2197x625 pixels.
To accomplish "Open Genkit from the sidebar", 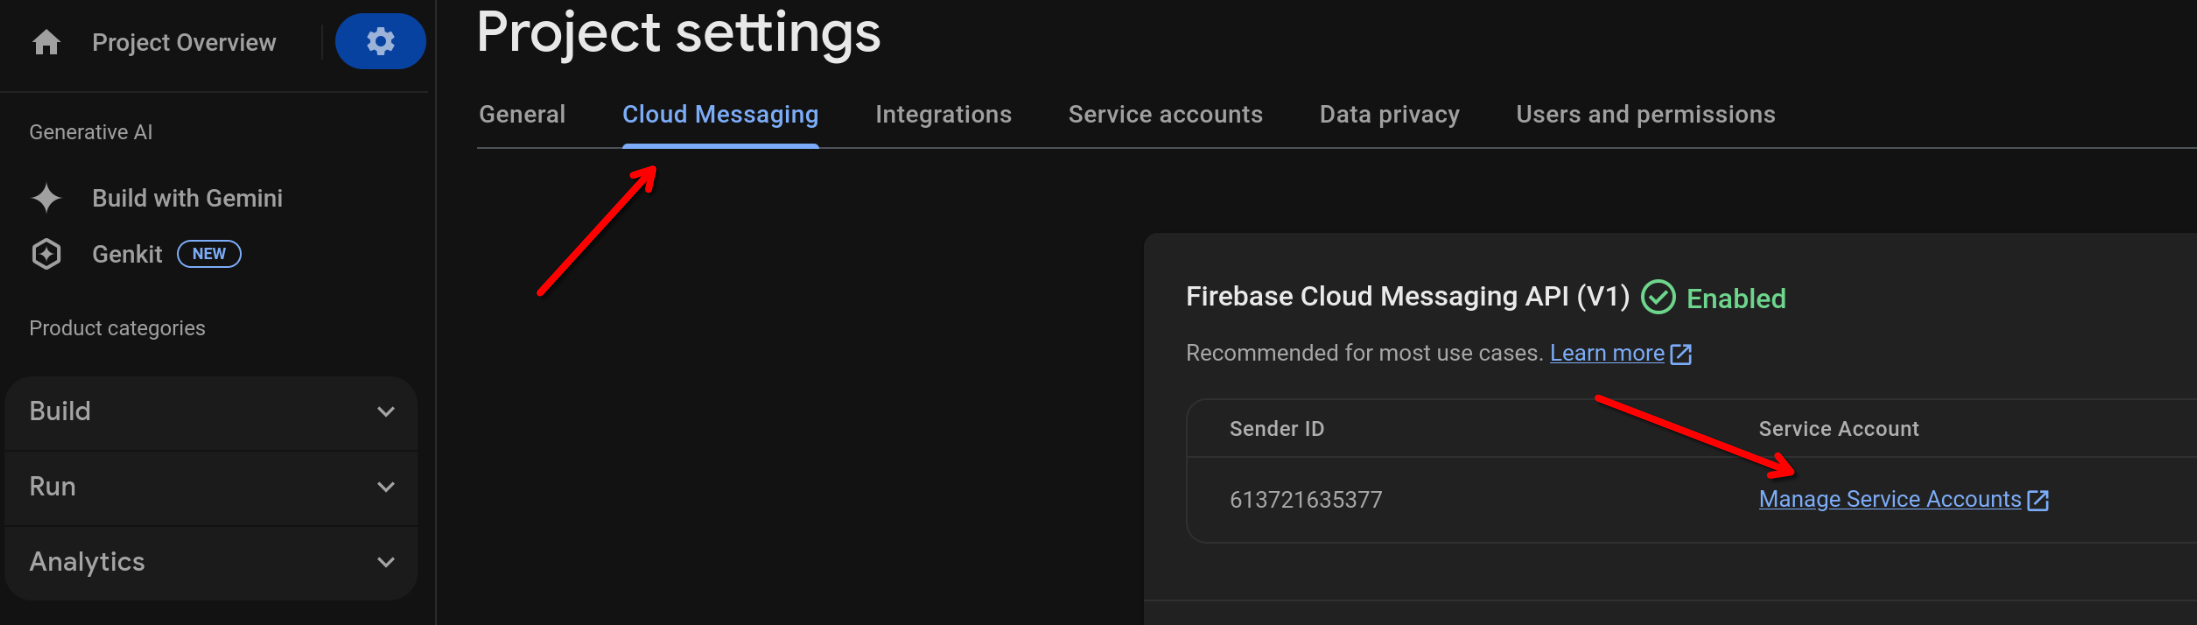I will (x=127, y=254).
